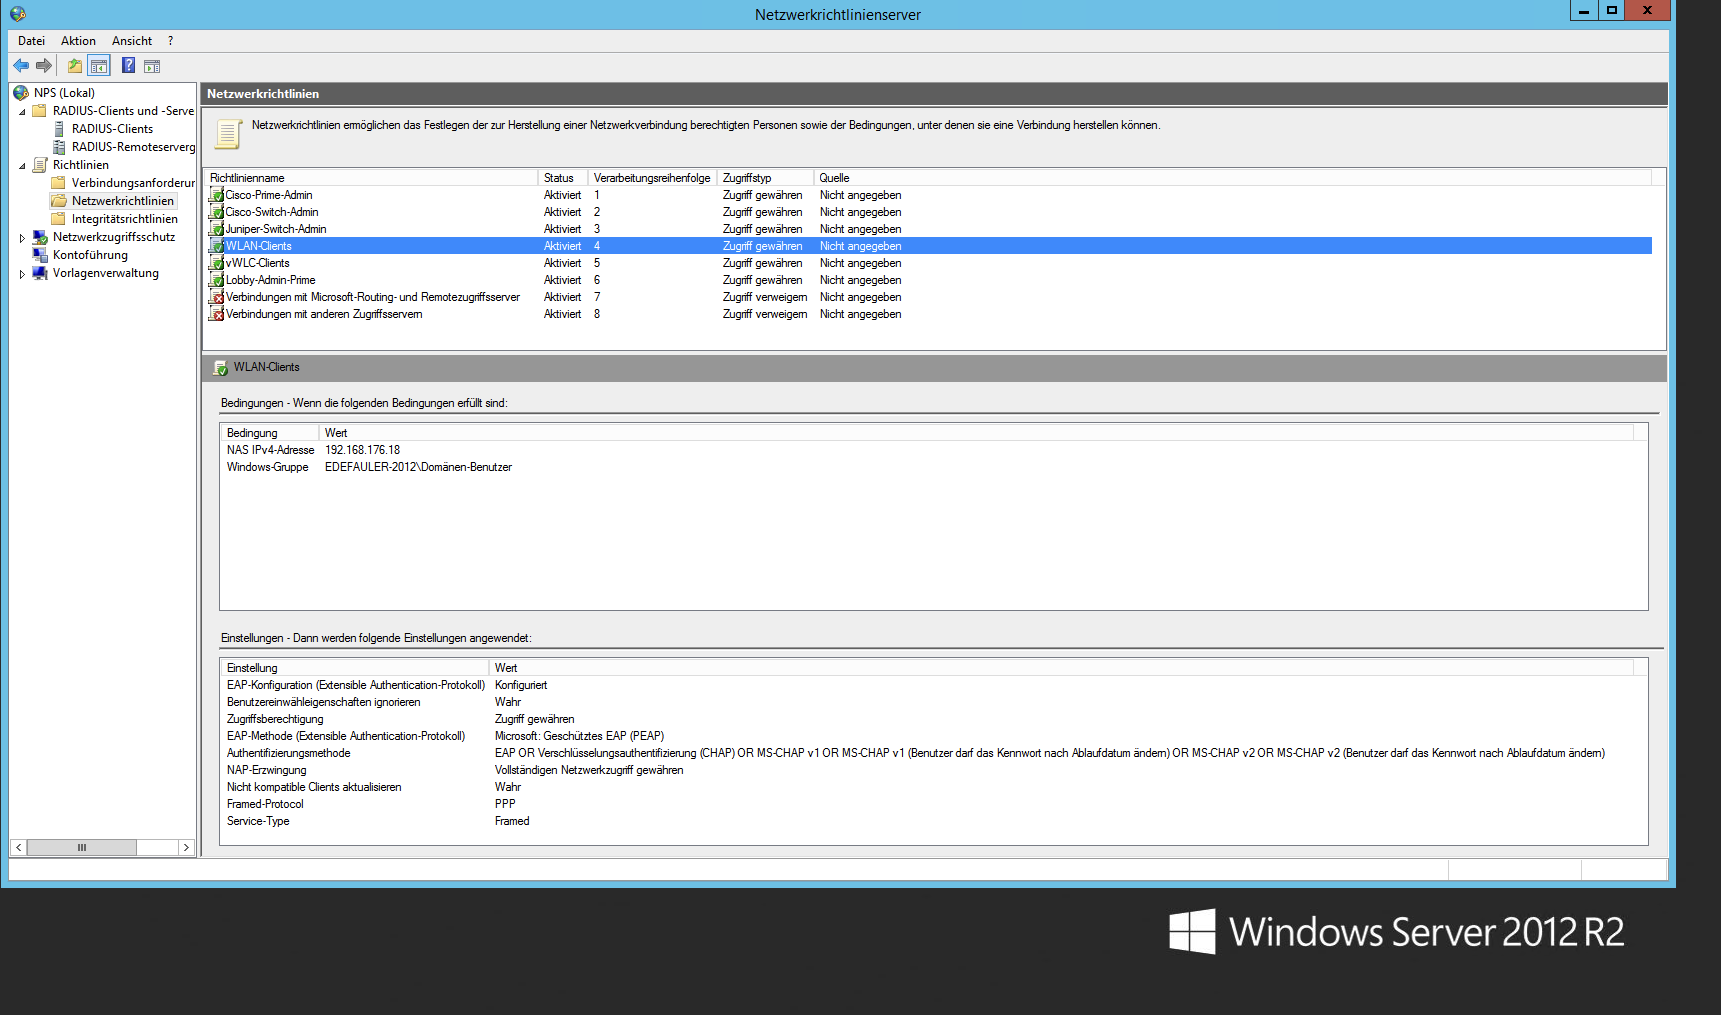Click the vWLC-Clients policy icon
Image resolution: width=1721 pixels, height=1015 pixels.
point(216,263)
